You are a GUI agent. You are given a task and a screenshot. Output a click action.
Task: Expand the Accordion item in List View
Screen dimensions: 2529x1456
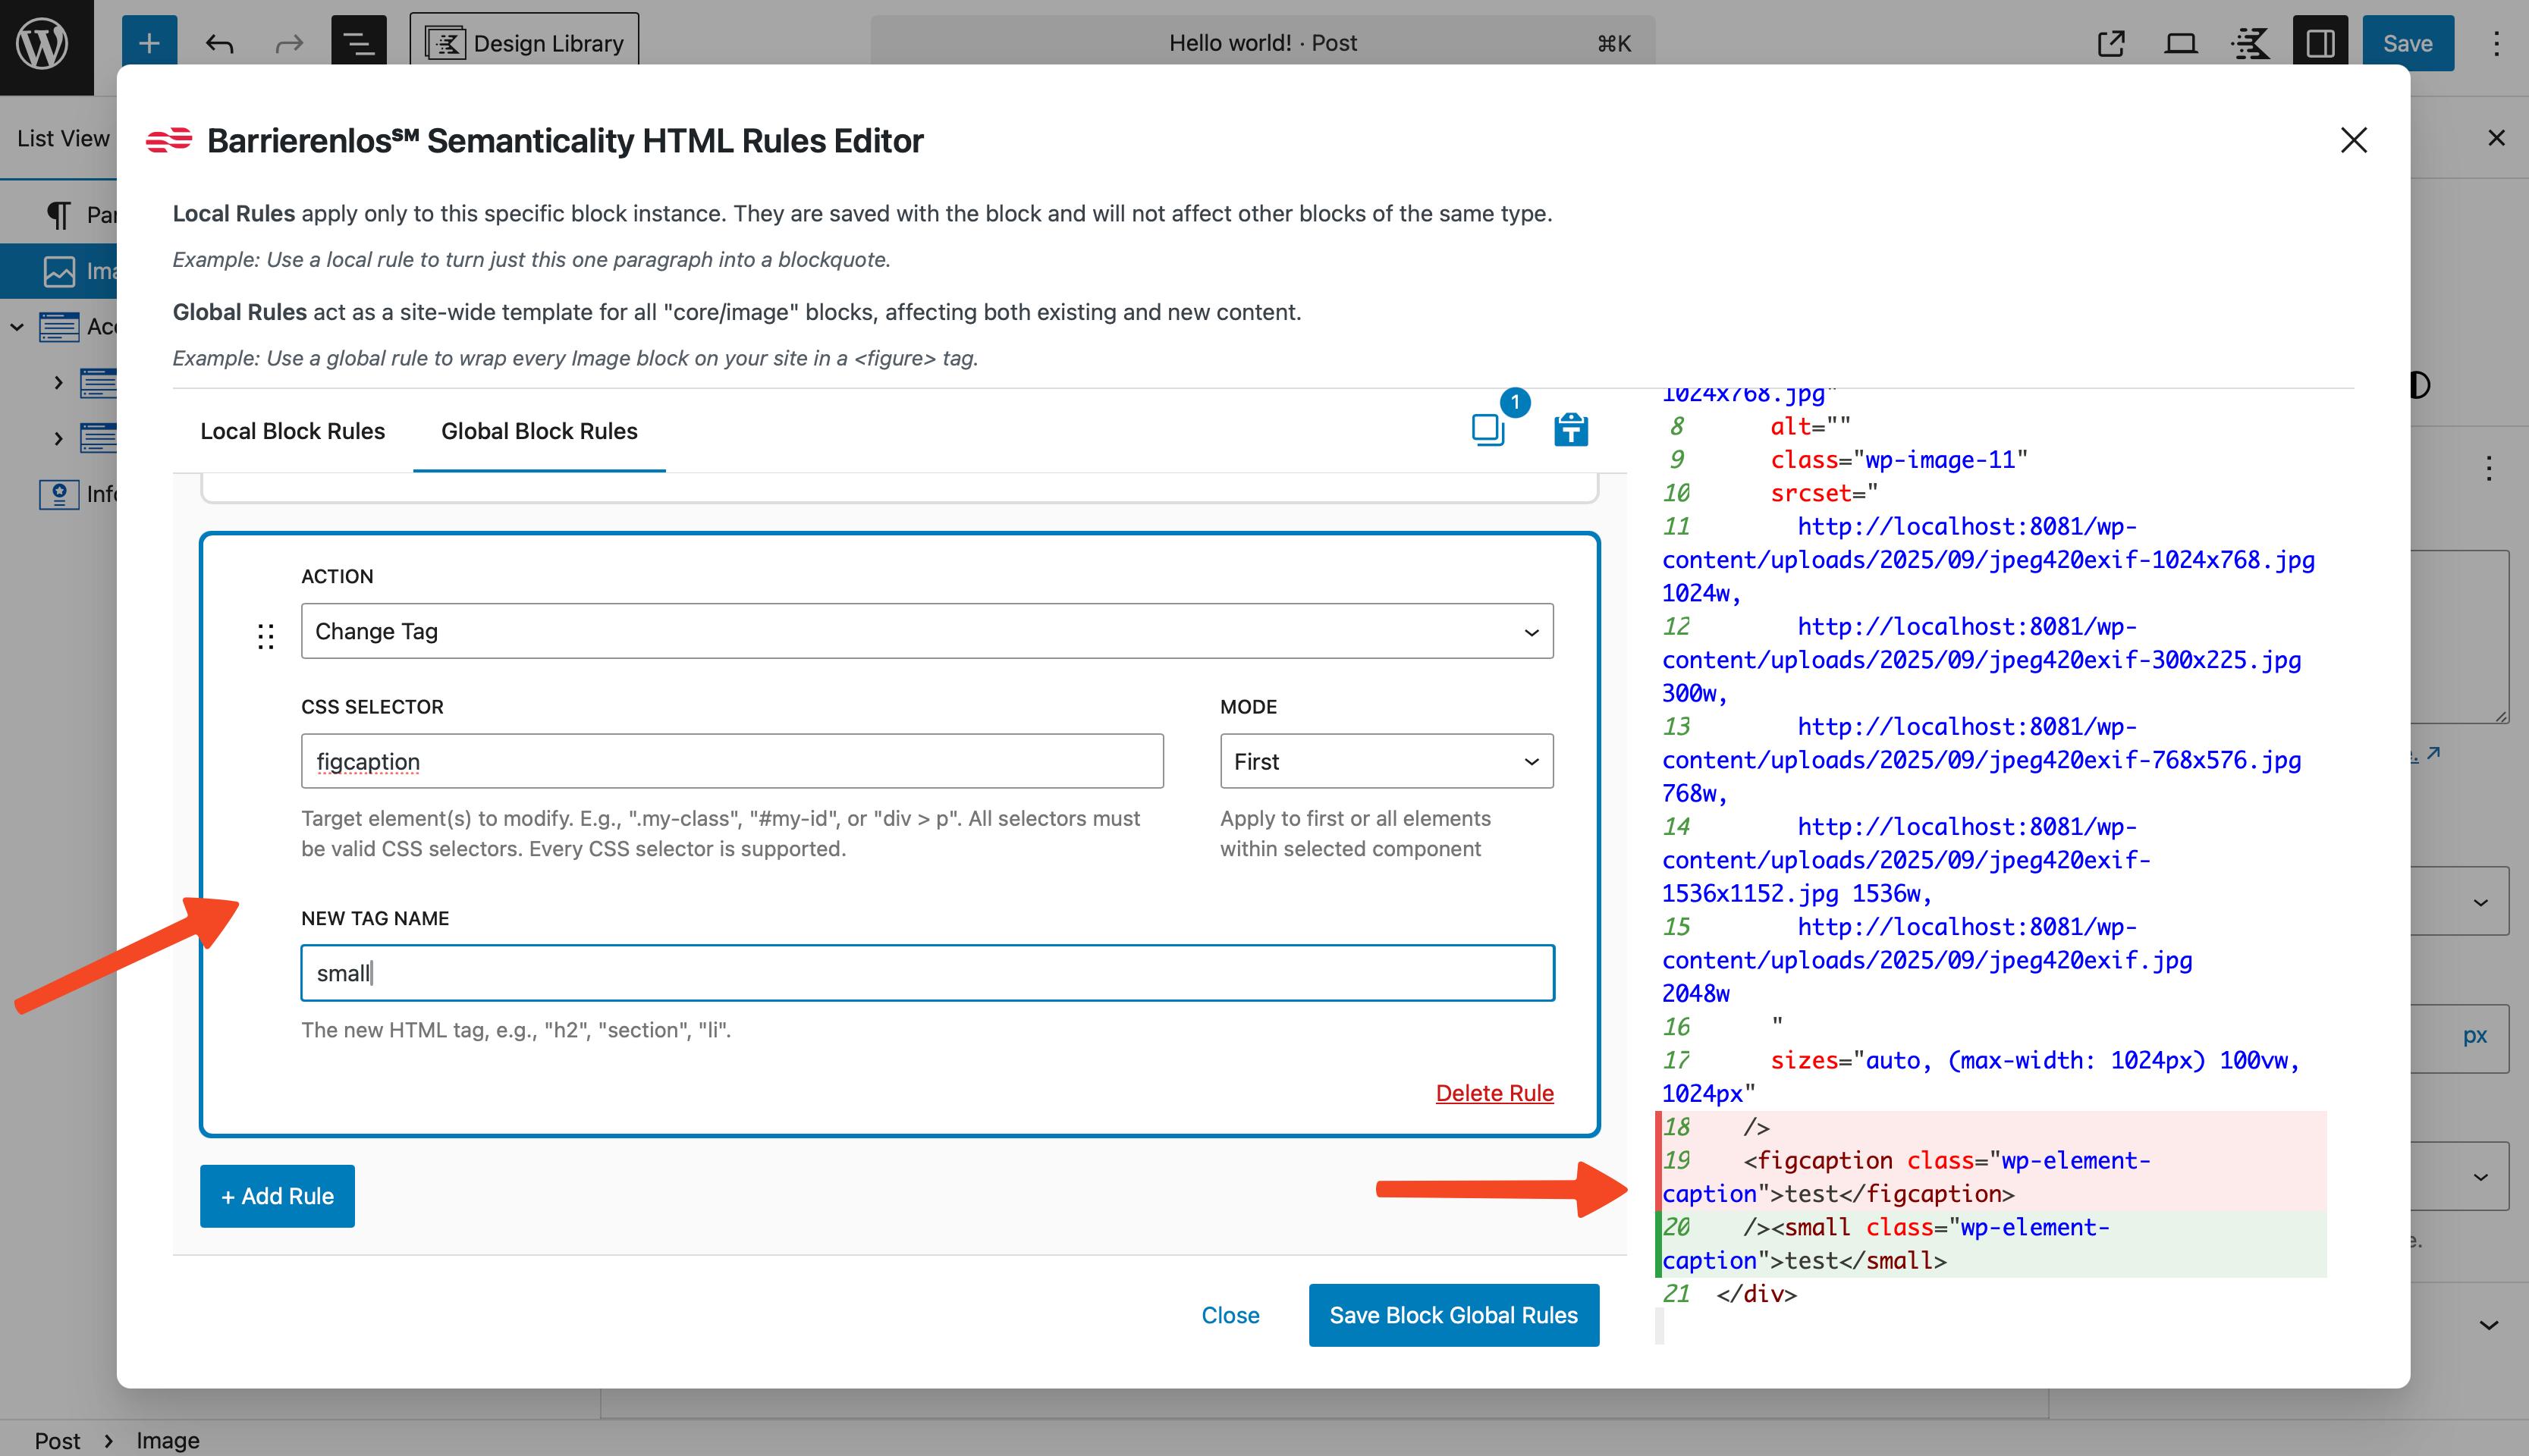[17, 326]
